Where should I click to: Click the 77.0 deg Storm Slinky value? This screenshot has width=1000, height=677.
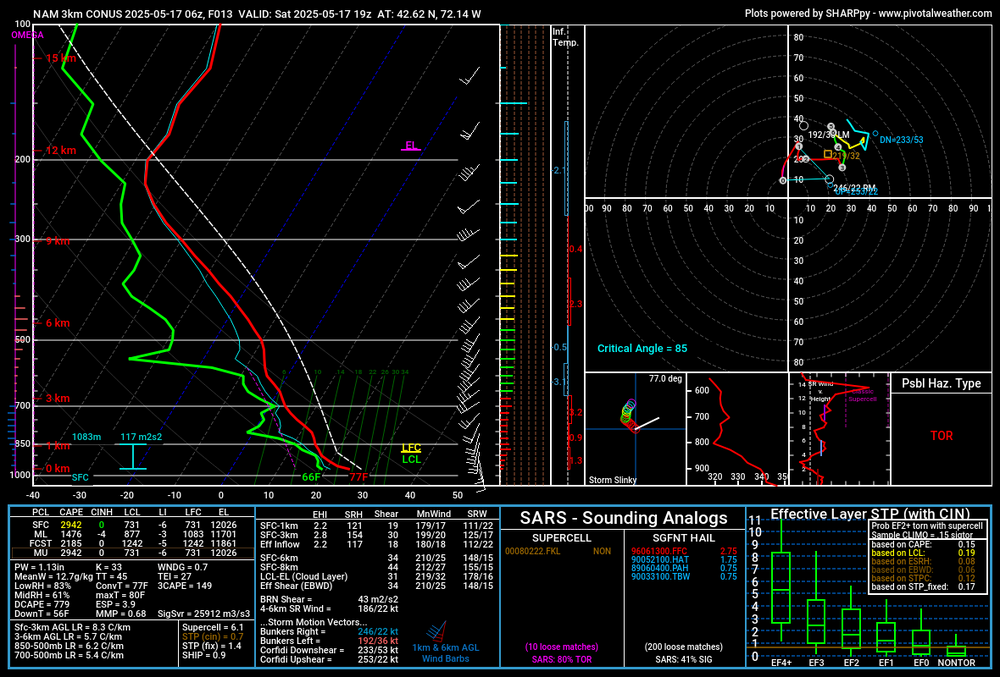[x=665, y=379]
